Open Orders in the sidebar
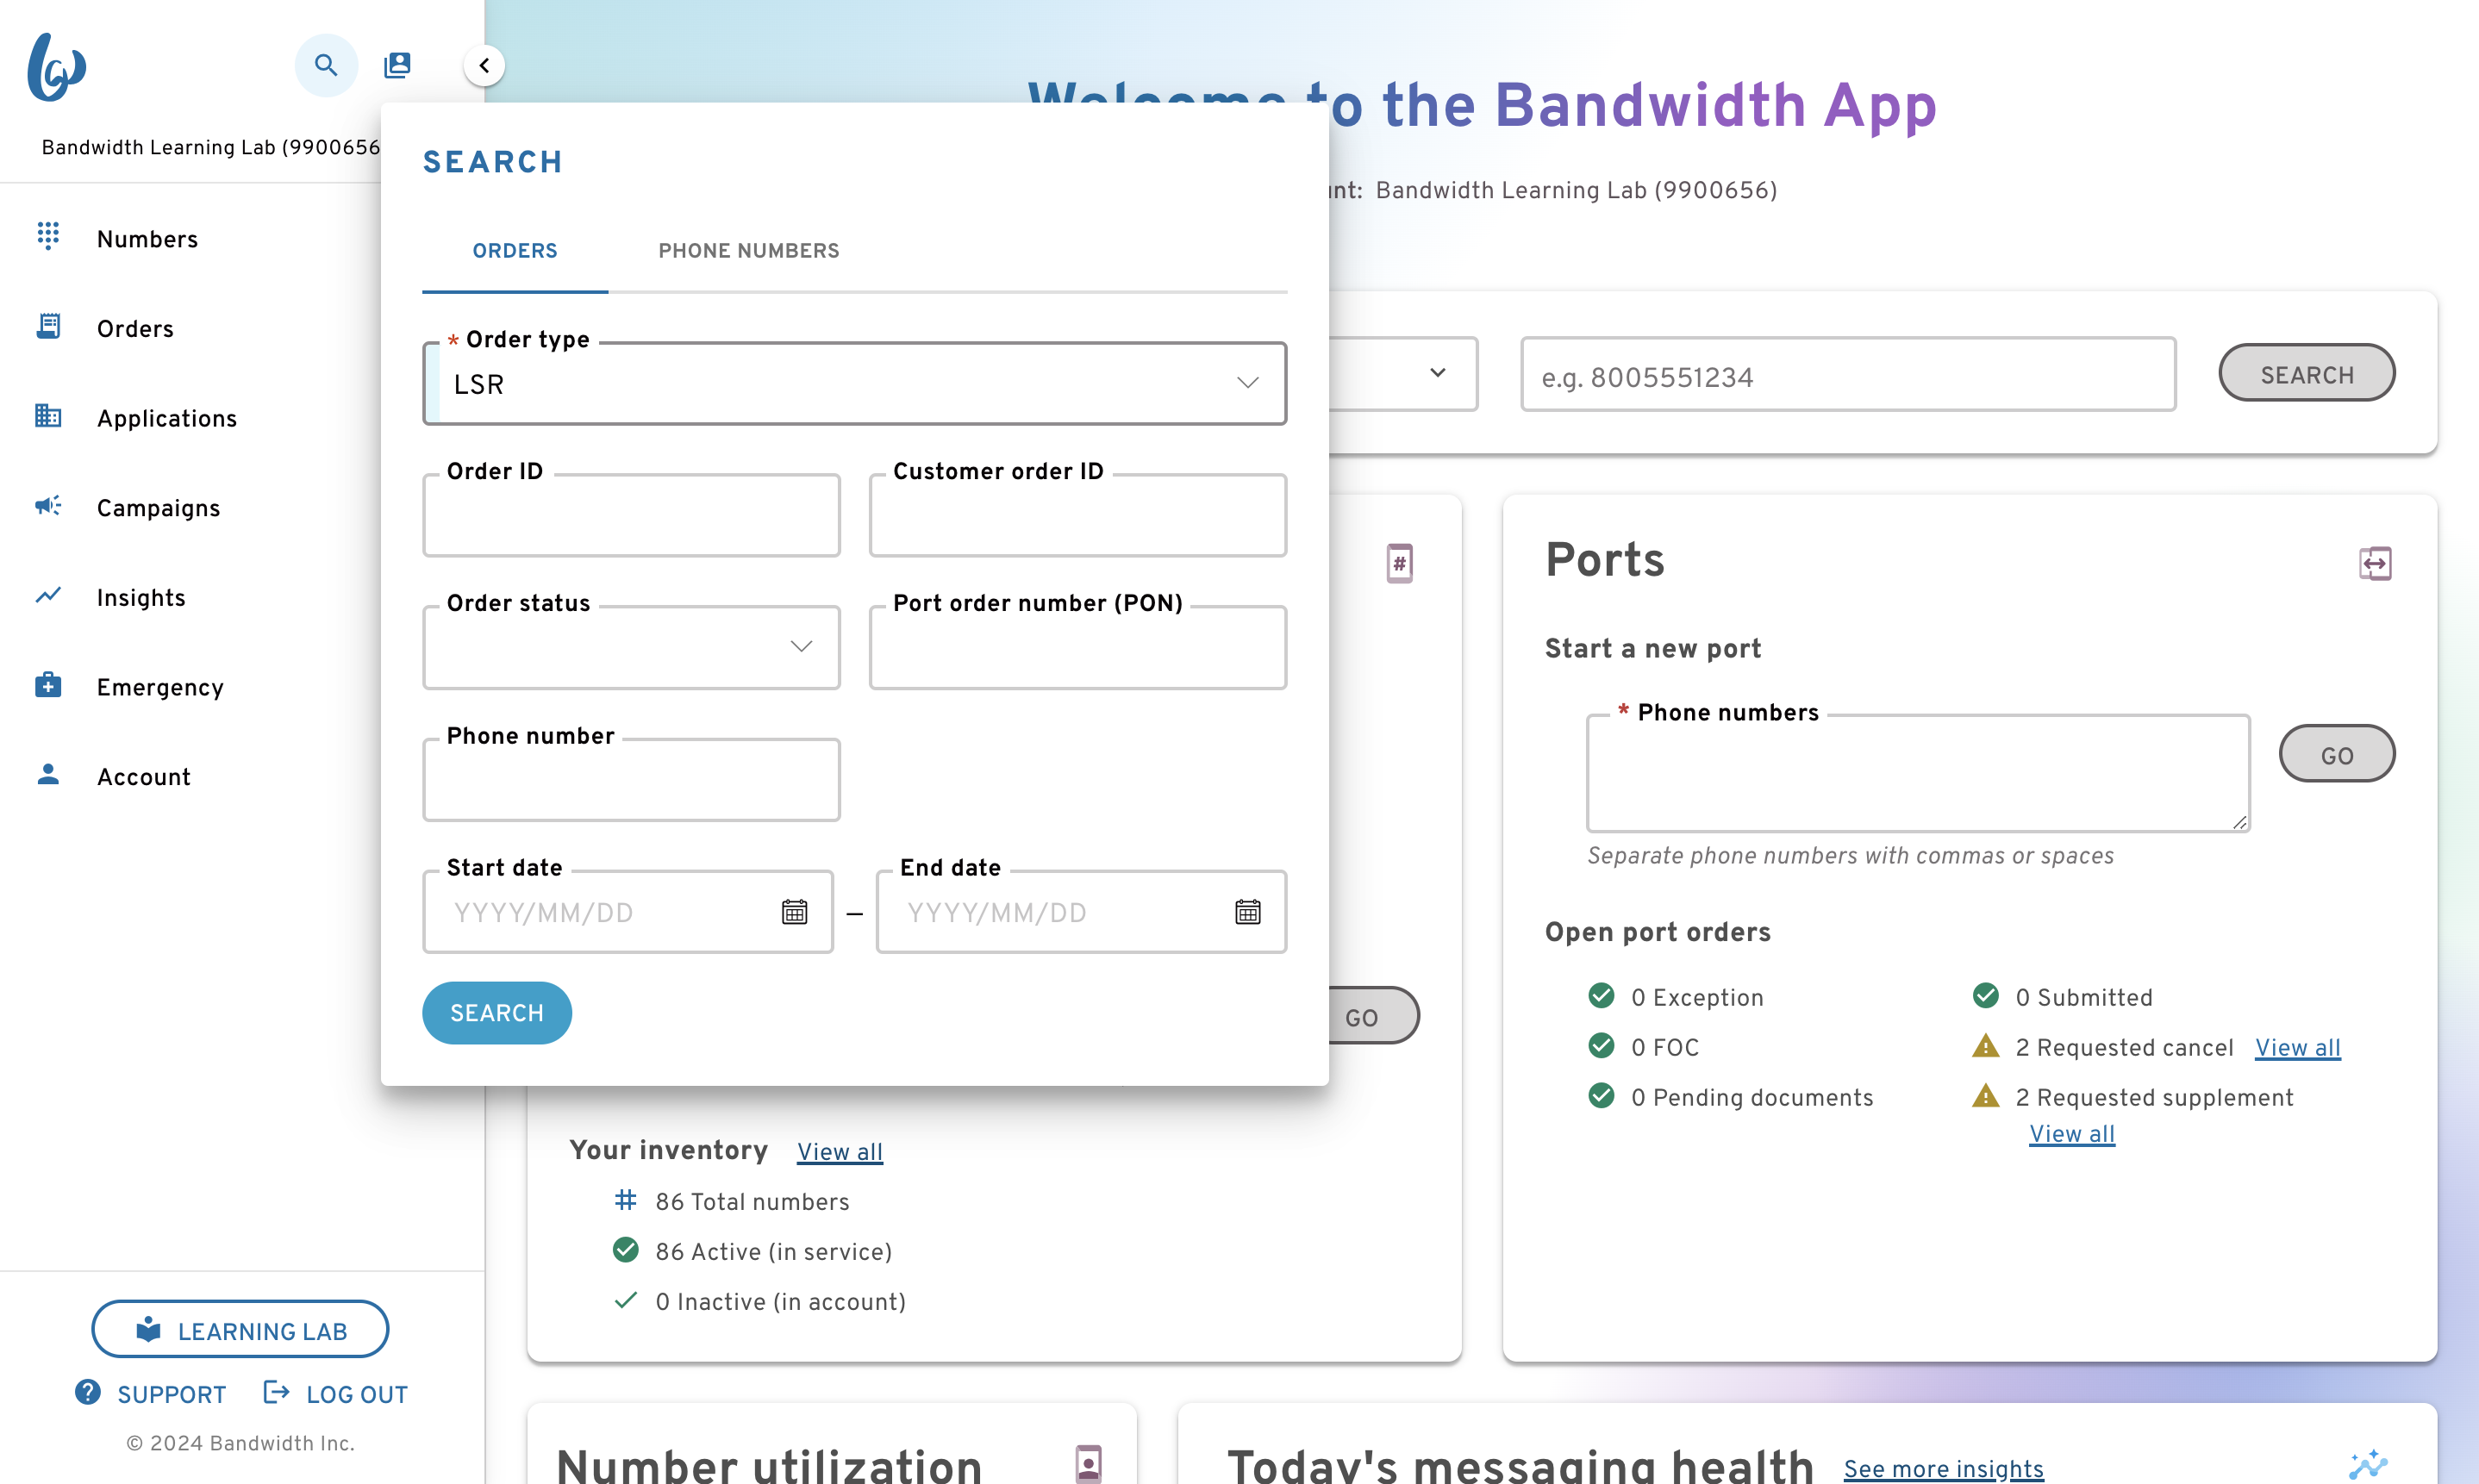This screenshot has width=2479, height=1484. pos(135,329)
